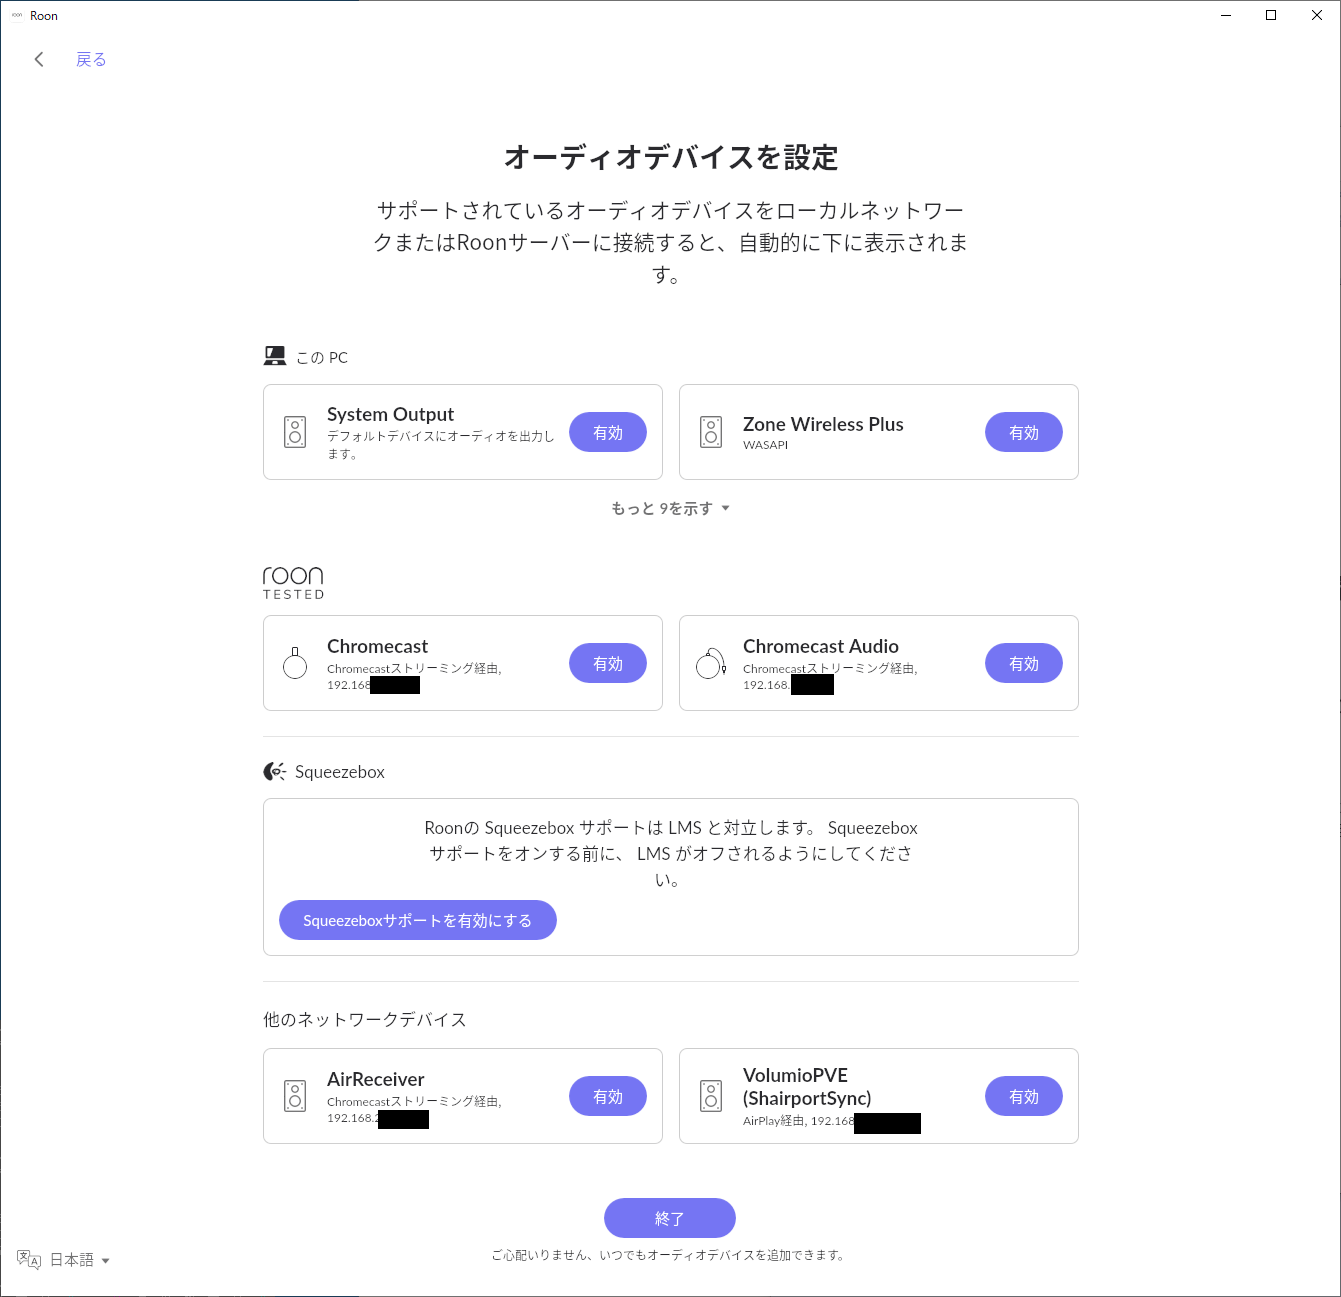Screen dimensions: 1341x1297
Task: Minimize the Roon window
Action: tap(1226, 15)
